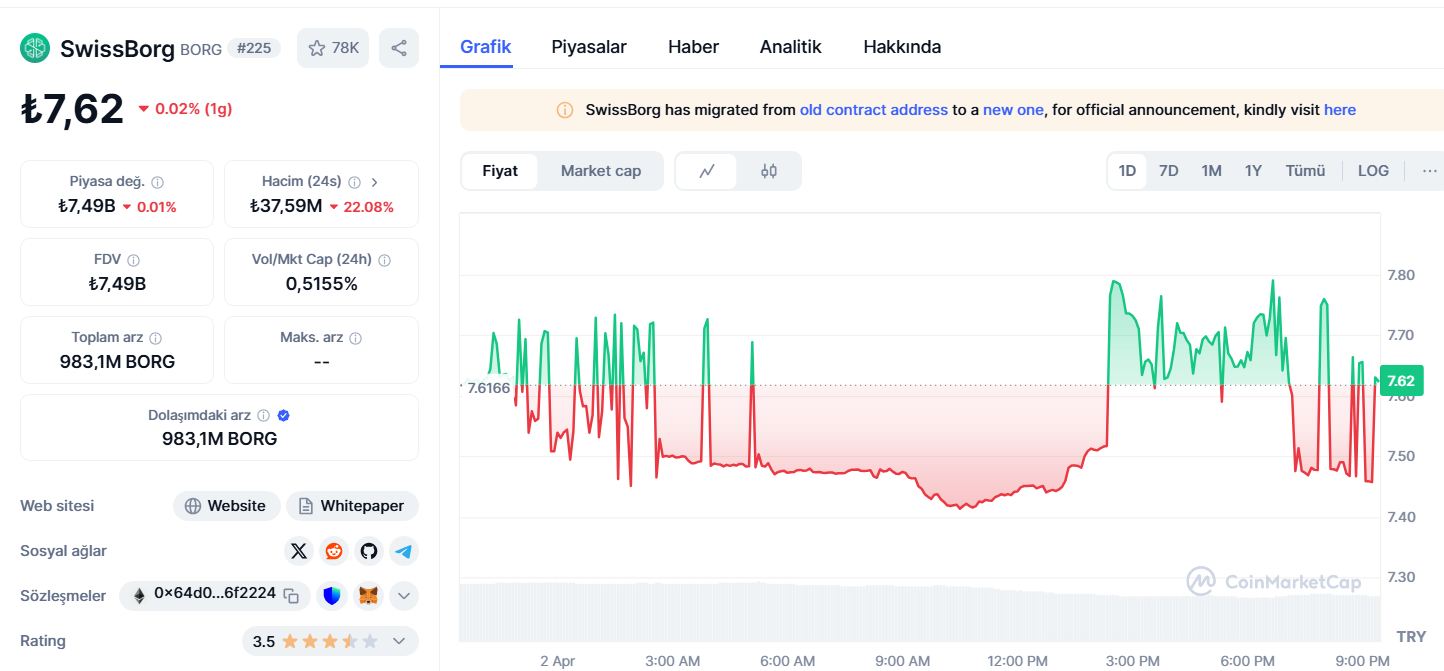
Task: Open the chart's more options ellipsis menu
Action: 1429,171
